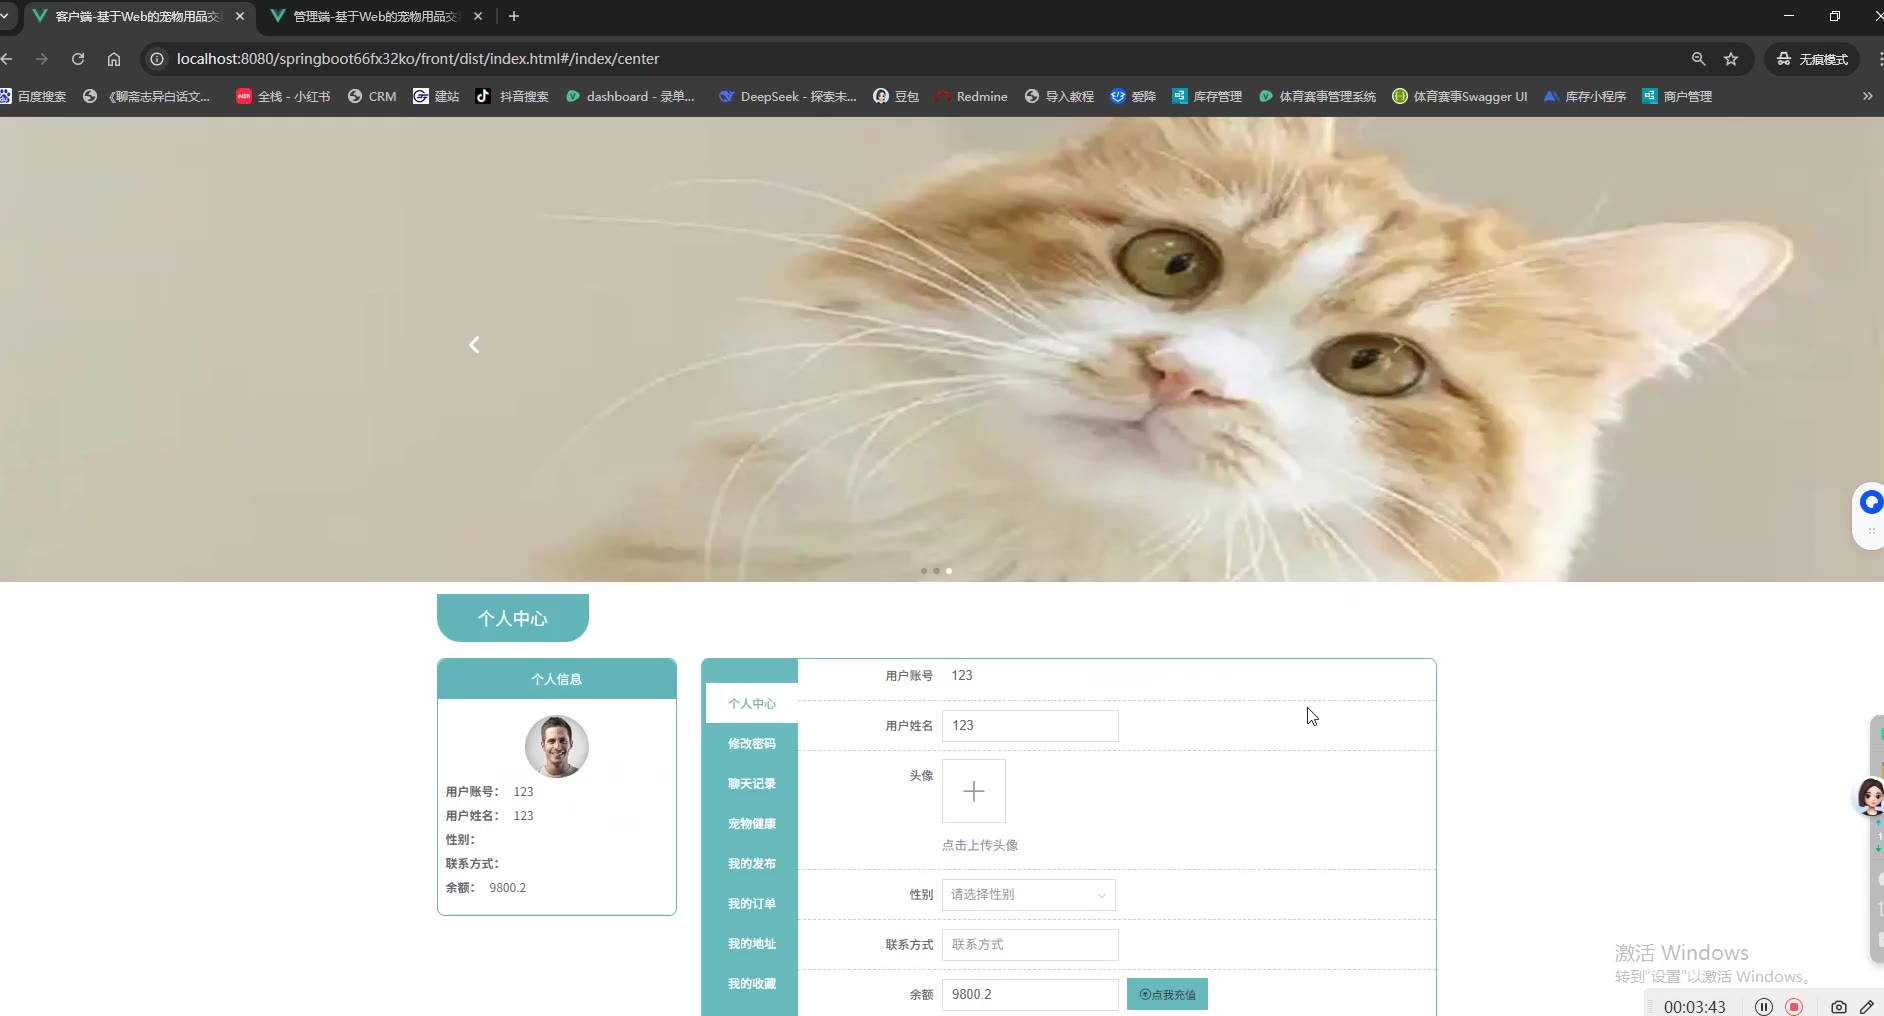The width and height of the screenshot is (1884, 1016).
Task: Expand the hidden bookmarks overflow chevron
Action: click(x=1867, y=96)
